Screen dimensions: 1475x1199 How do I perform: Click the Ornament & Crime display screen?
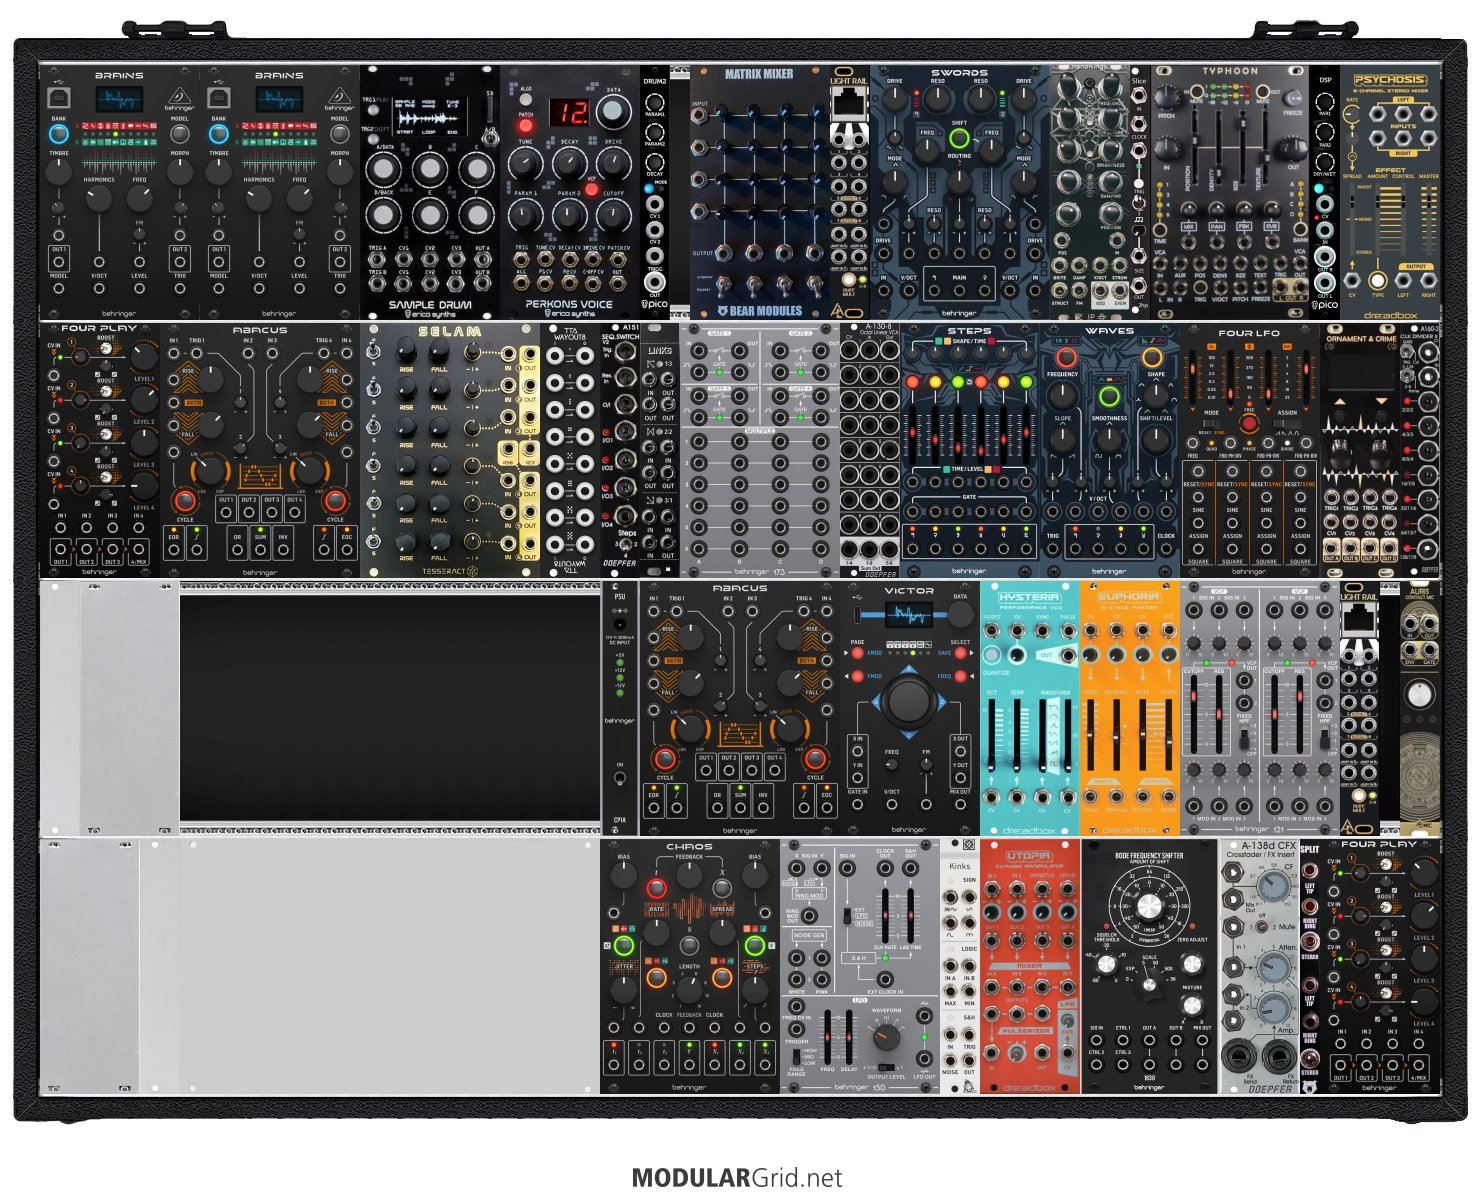pyautogui.click(x=1361, y=370)
